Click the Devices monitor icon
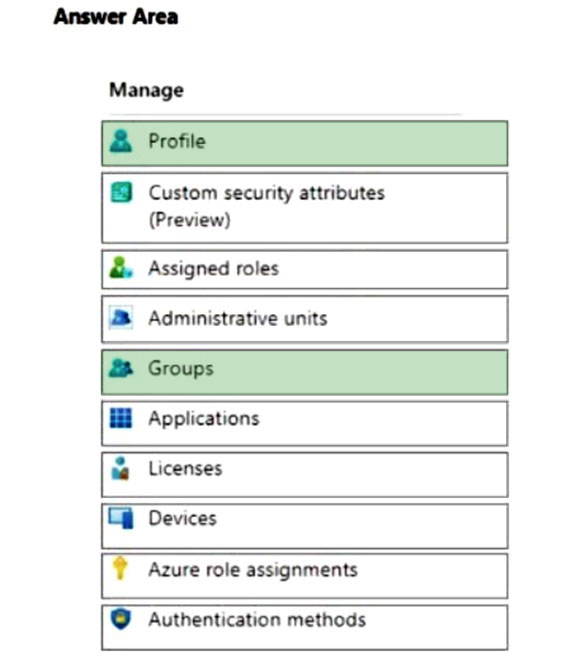 click(x=121, y=518)
